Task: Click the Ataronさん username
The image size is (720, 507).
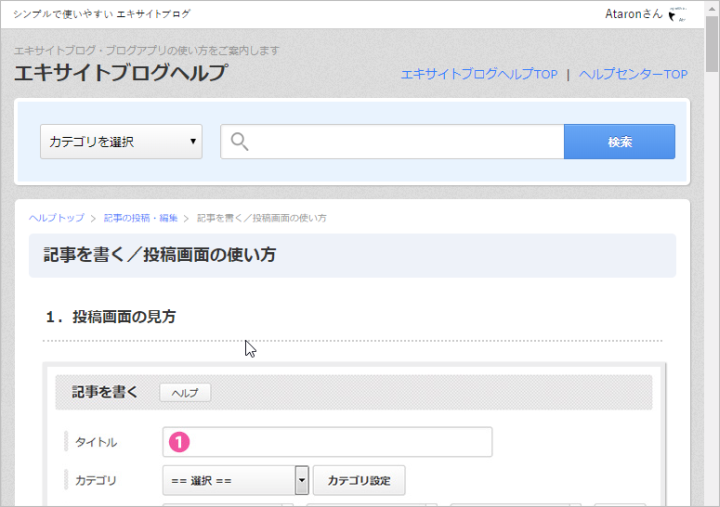Action: [634, 14]
